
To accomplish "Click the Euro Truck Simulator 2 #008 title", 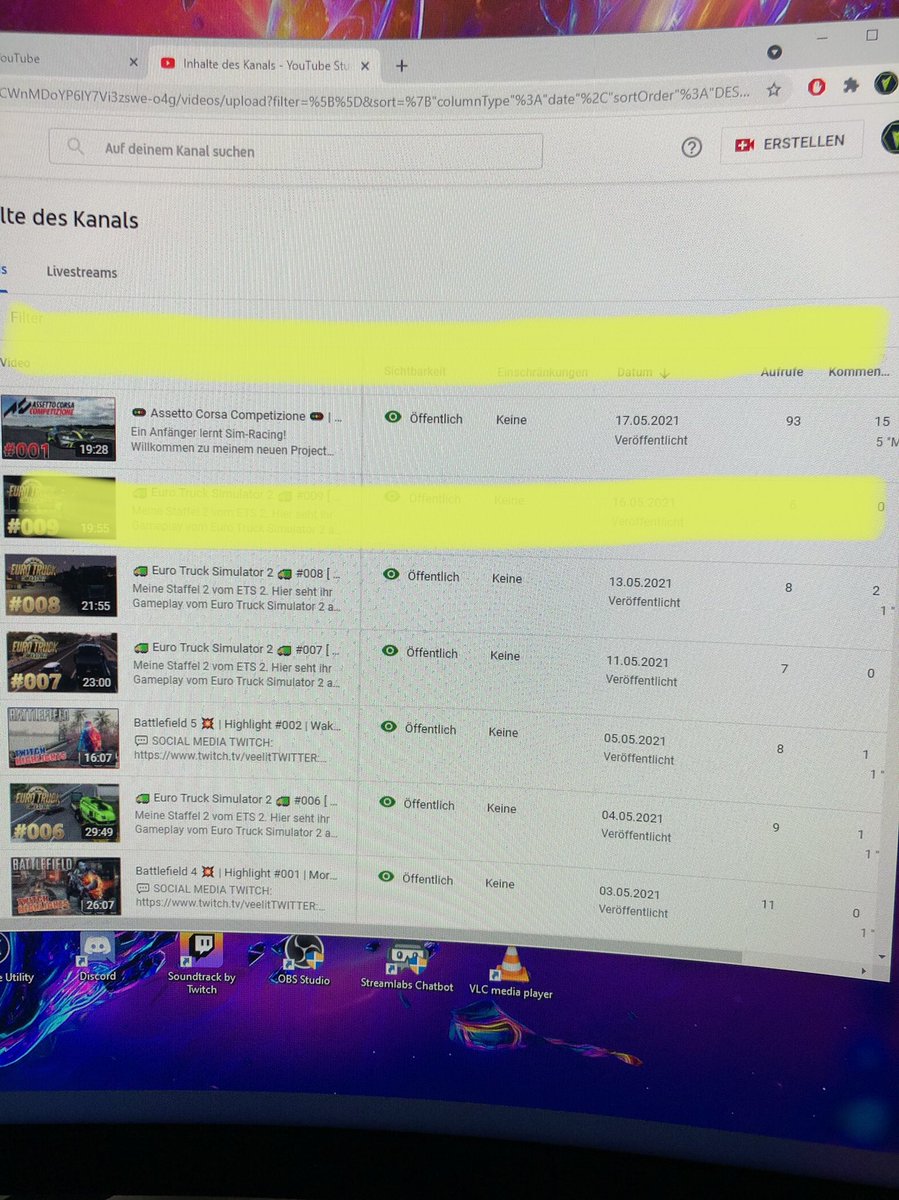I will (236, 573).
